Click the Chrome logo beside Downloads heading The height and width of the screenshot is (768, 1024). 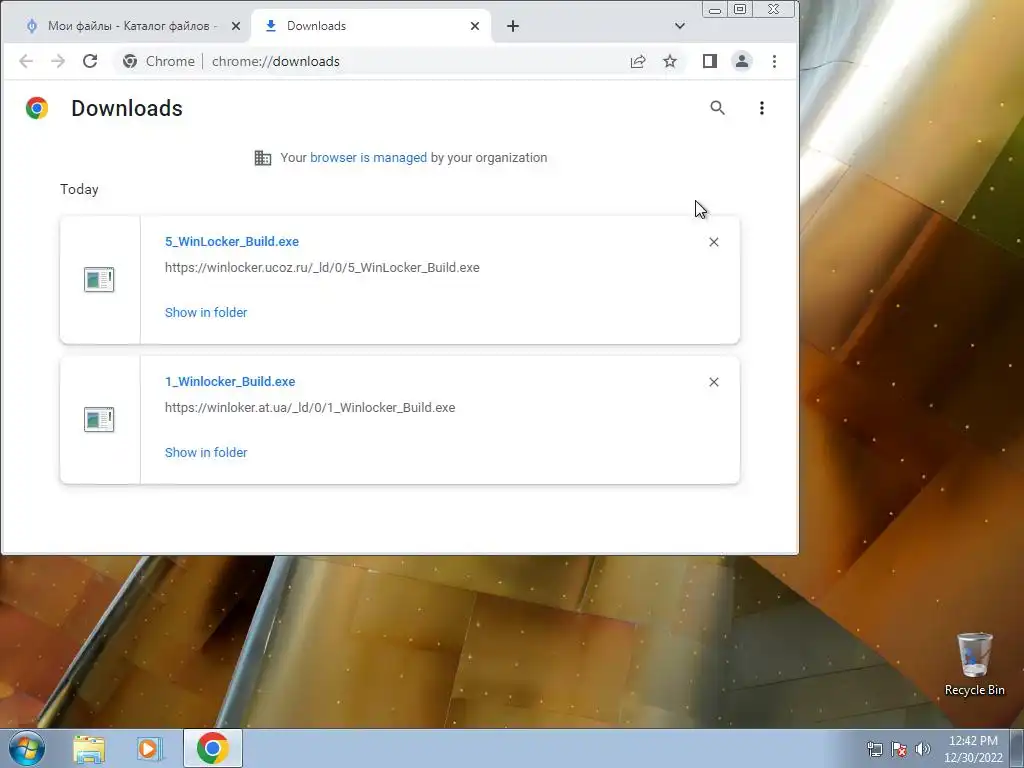pos(37,108)
